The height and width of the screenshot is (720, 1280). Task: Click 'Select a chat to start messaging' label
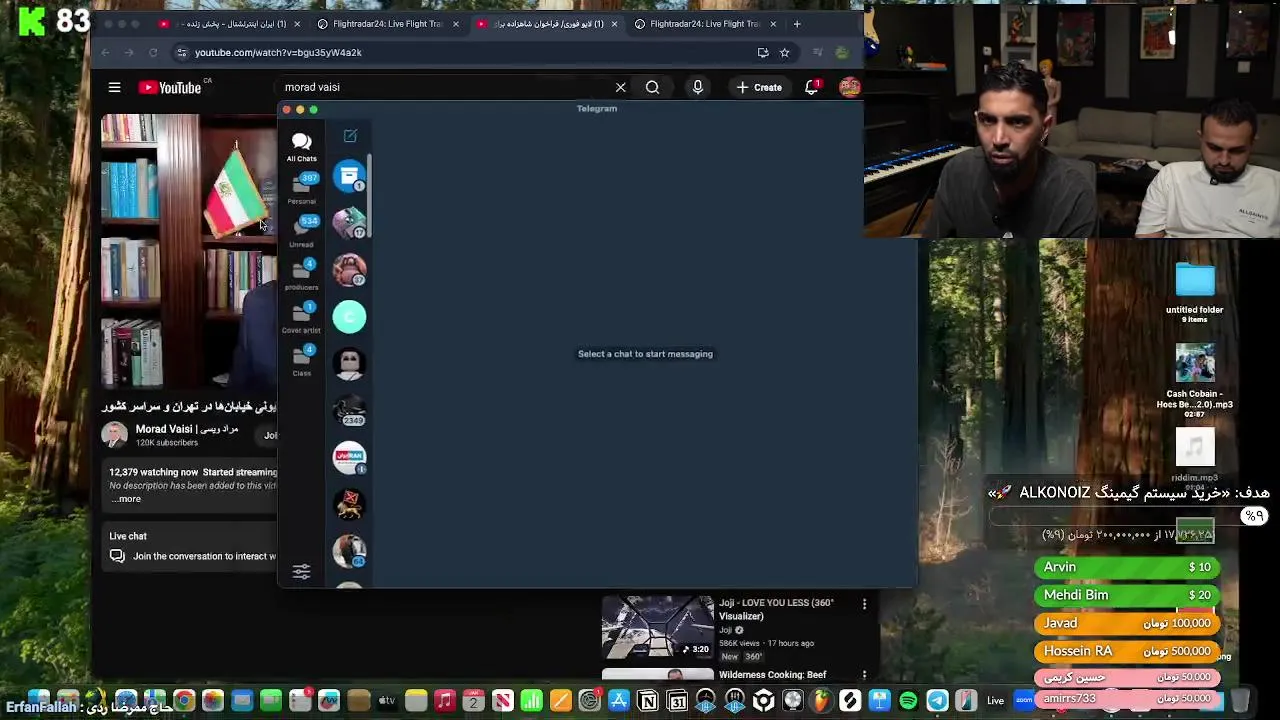pos(645,354)
